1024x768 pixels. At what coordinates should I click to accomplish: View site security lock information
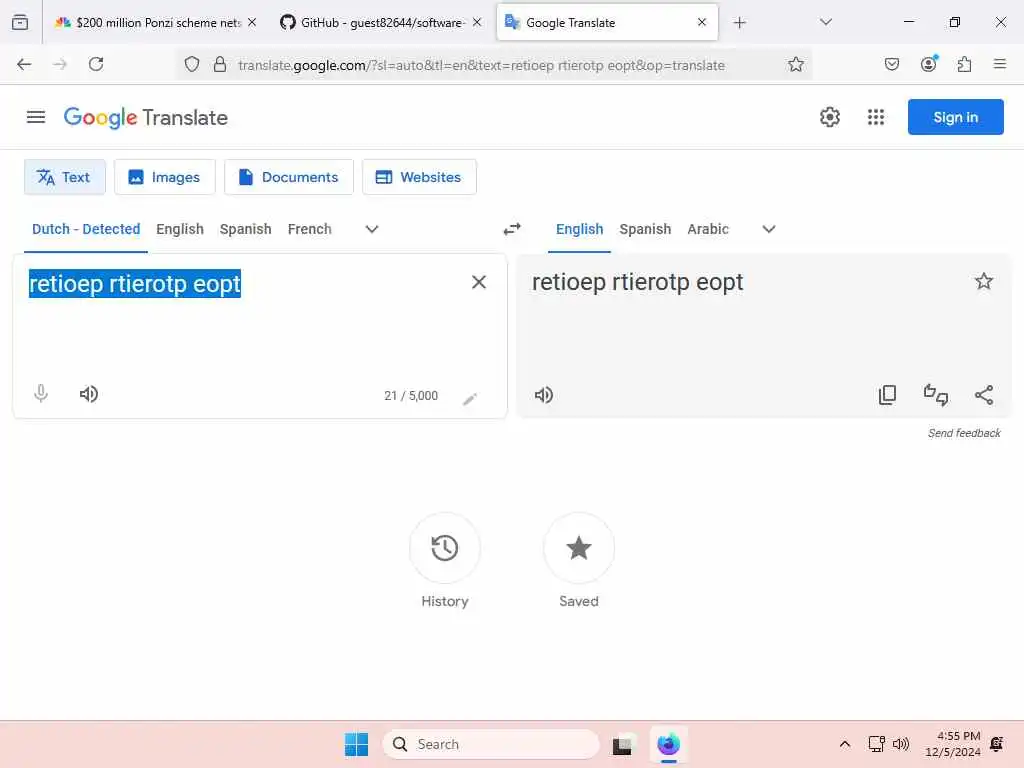220,65
